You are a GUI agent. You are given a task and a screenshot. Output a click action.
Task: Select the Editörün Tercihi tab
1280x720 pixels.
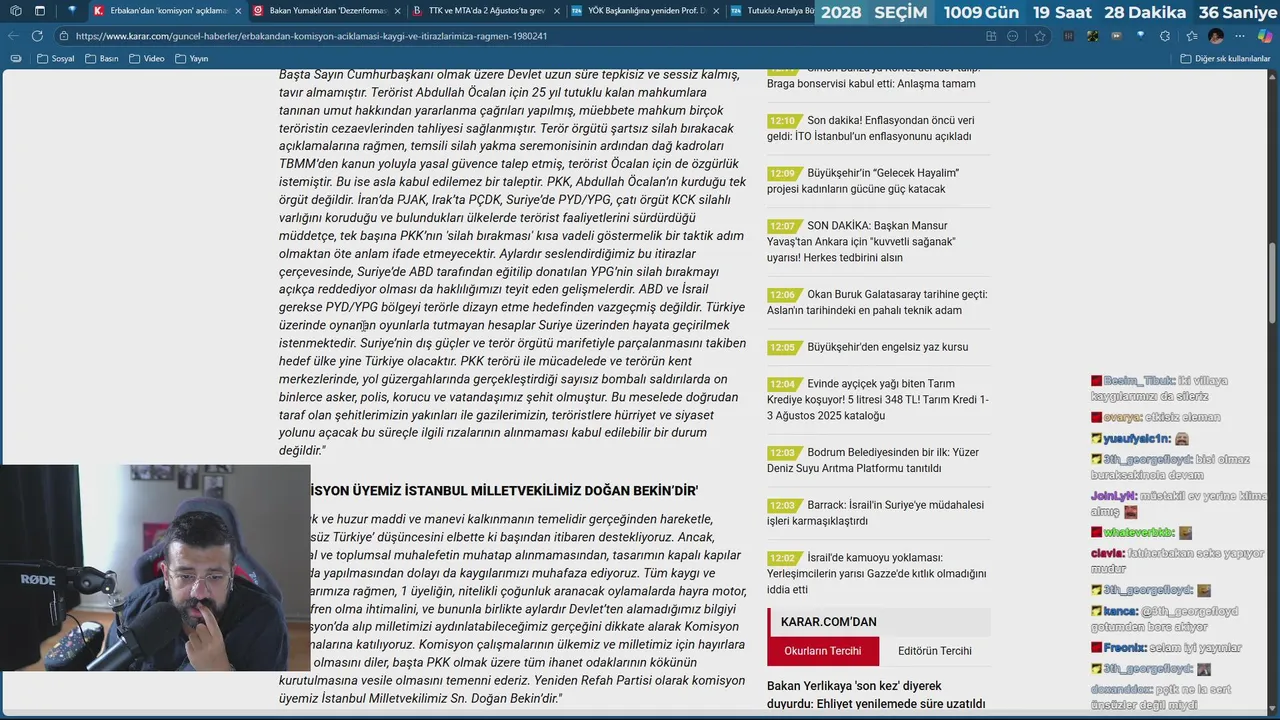coord(934,651)
